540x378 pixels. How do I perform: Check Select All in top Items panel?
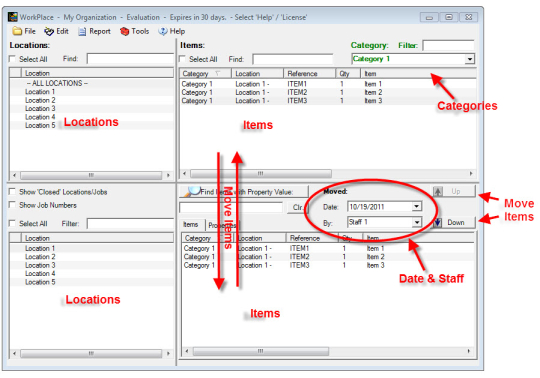point(183,59)
